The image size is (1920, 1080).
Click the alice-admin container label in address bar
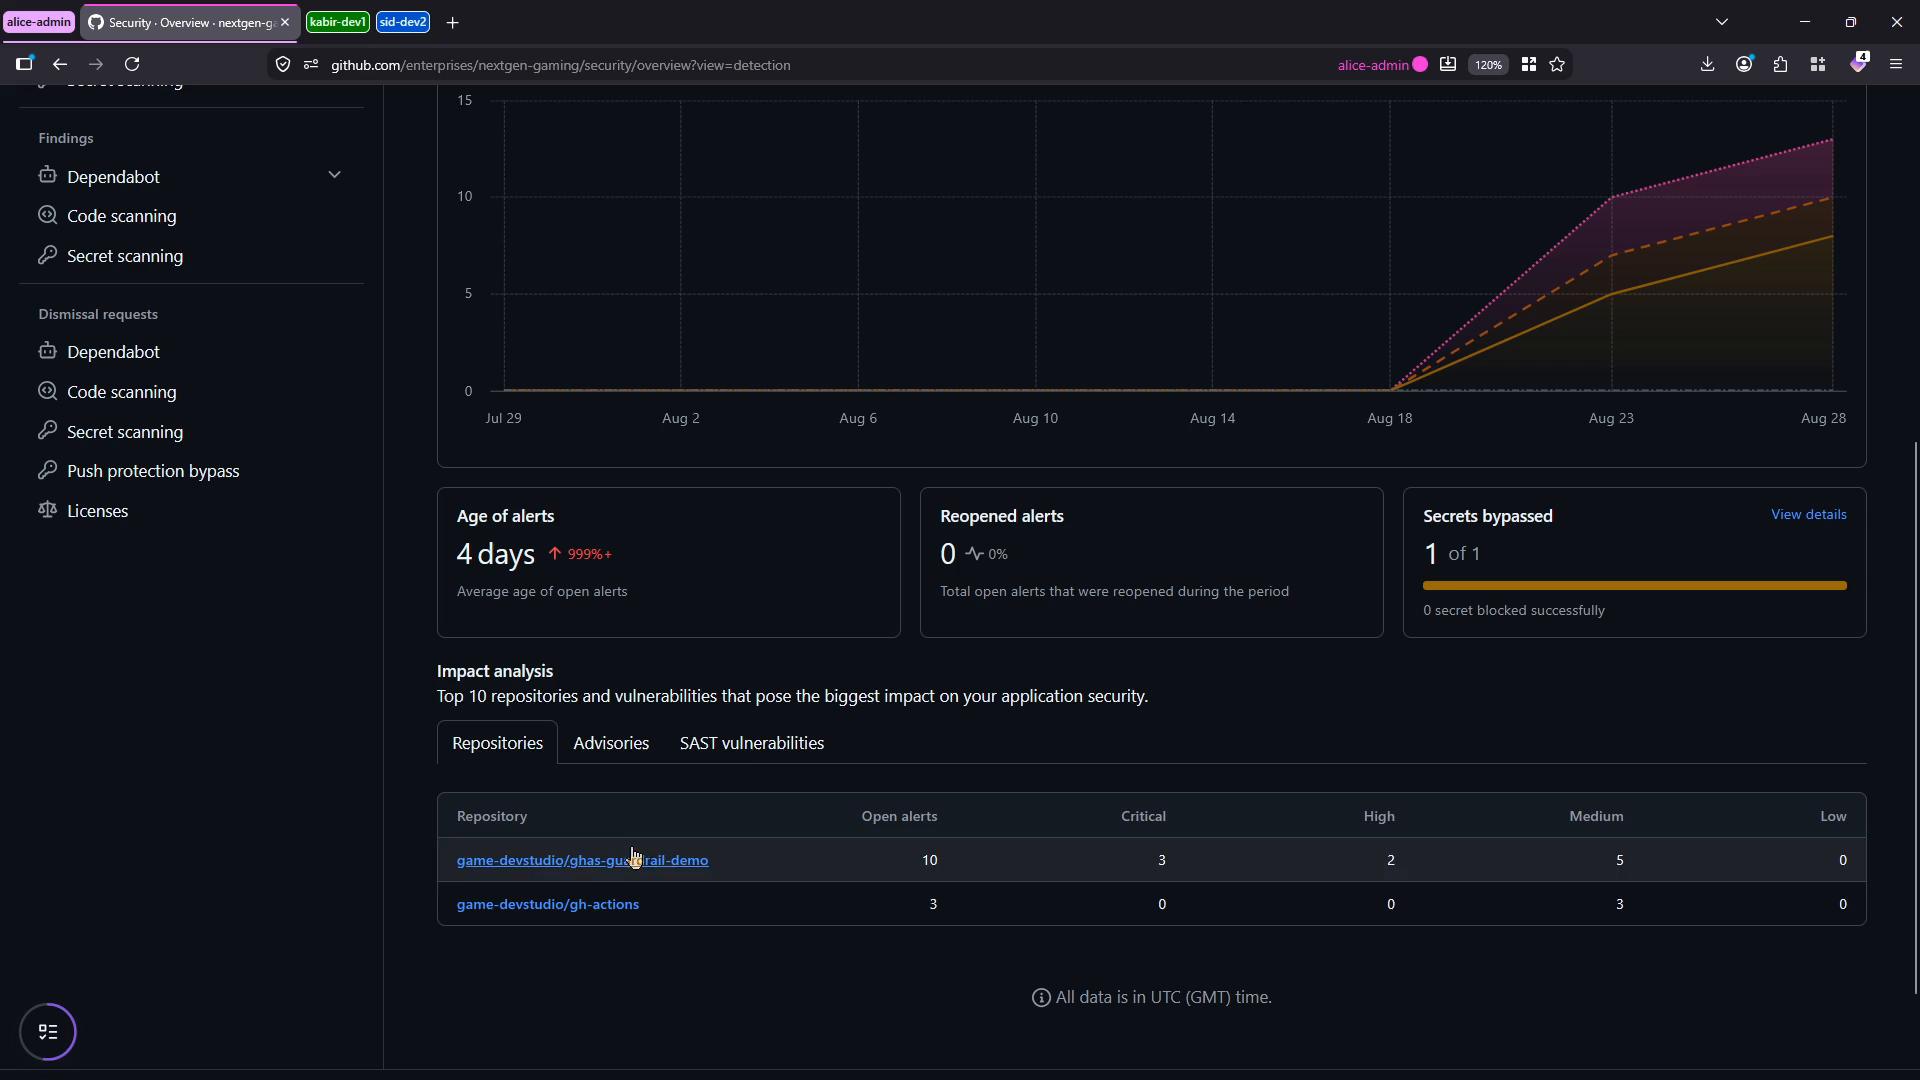1382,65
